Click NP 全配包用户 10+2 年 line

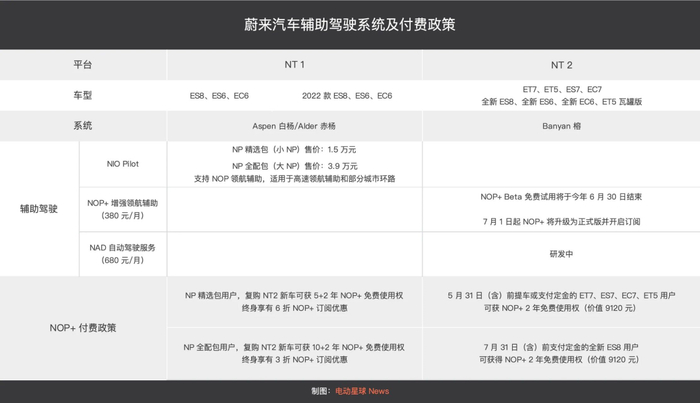click(294, 347)
